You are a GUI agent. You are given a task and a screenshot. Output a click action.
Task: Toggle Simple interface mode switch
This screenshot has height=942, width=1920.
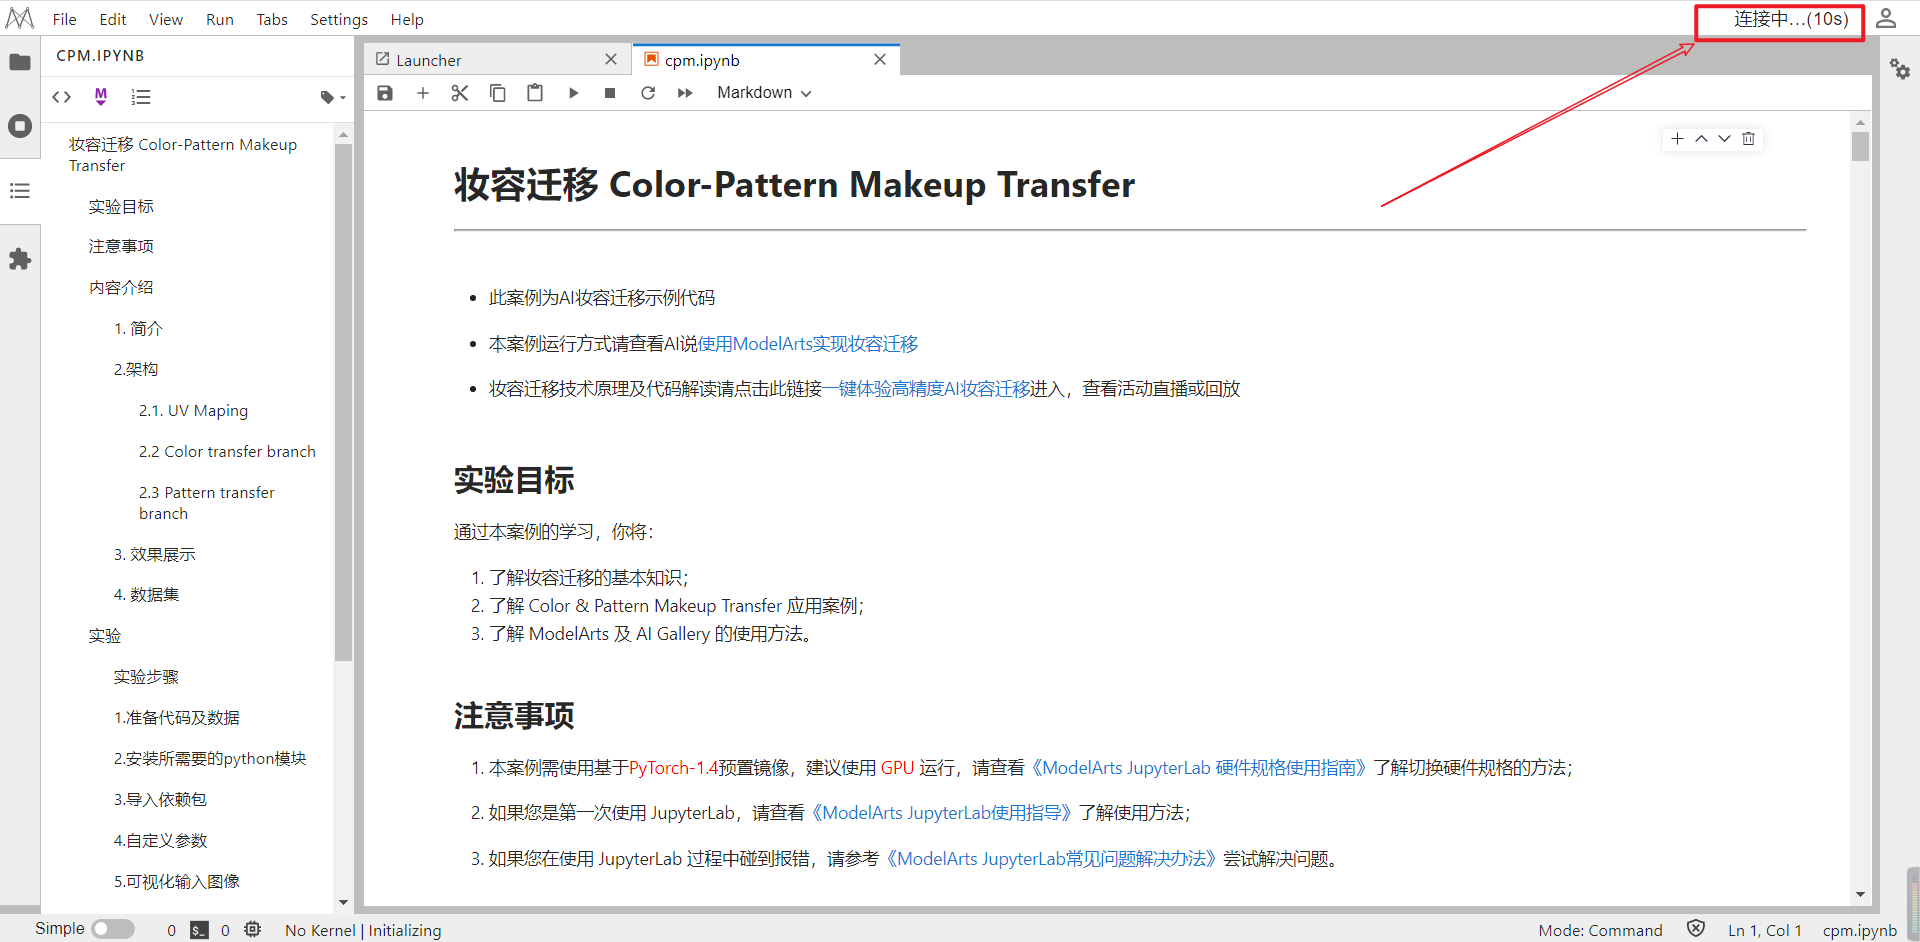(x=113, y=929)
